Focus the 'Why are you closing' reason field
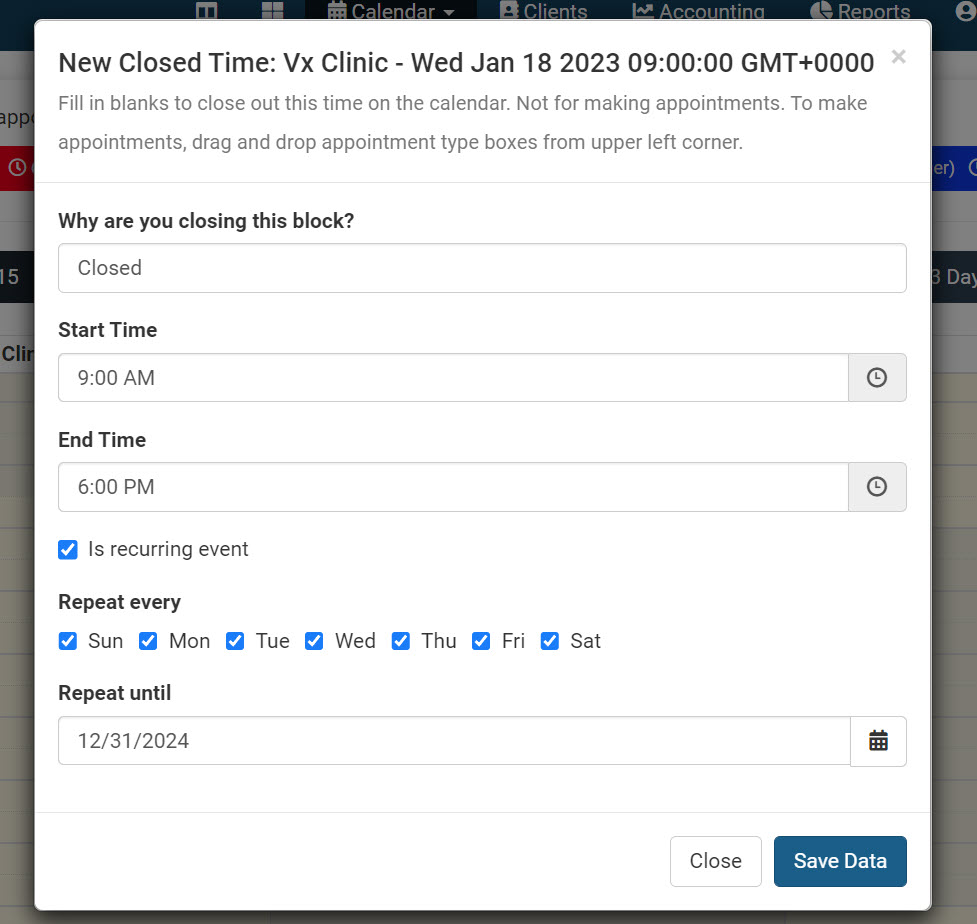 (482, 268)
